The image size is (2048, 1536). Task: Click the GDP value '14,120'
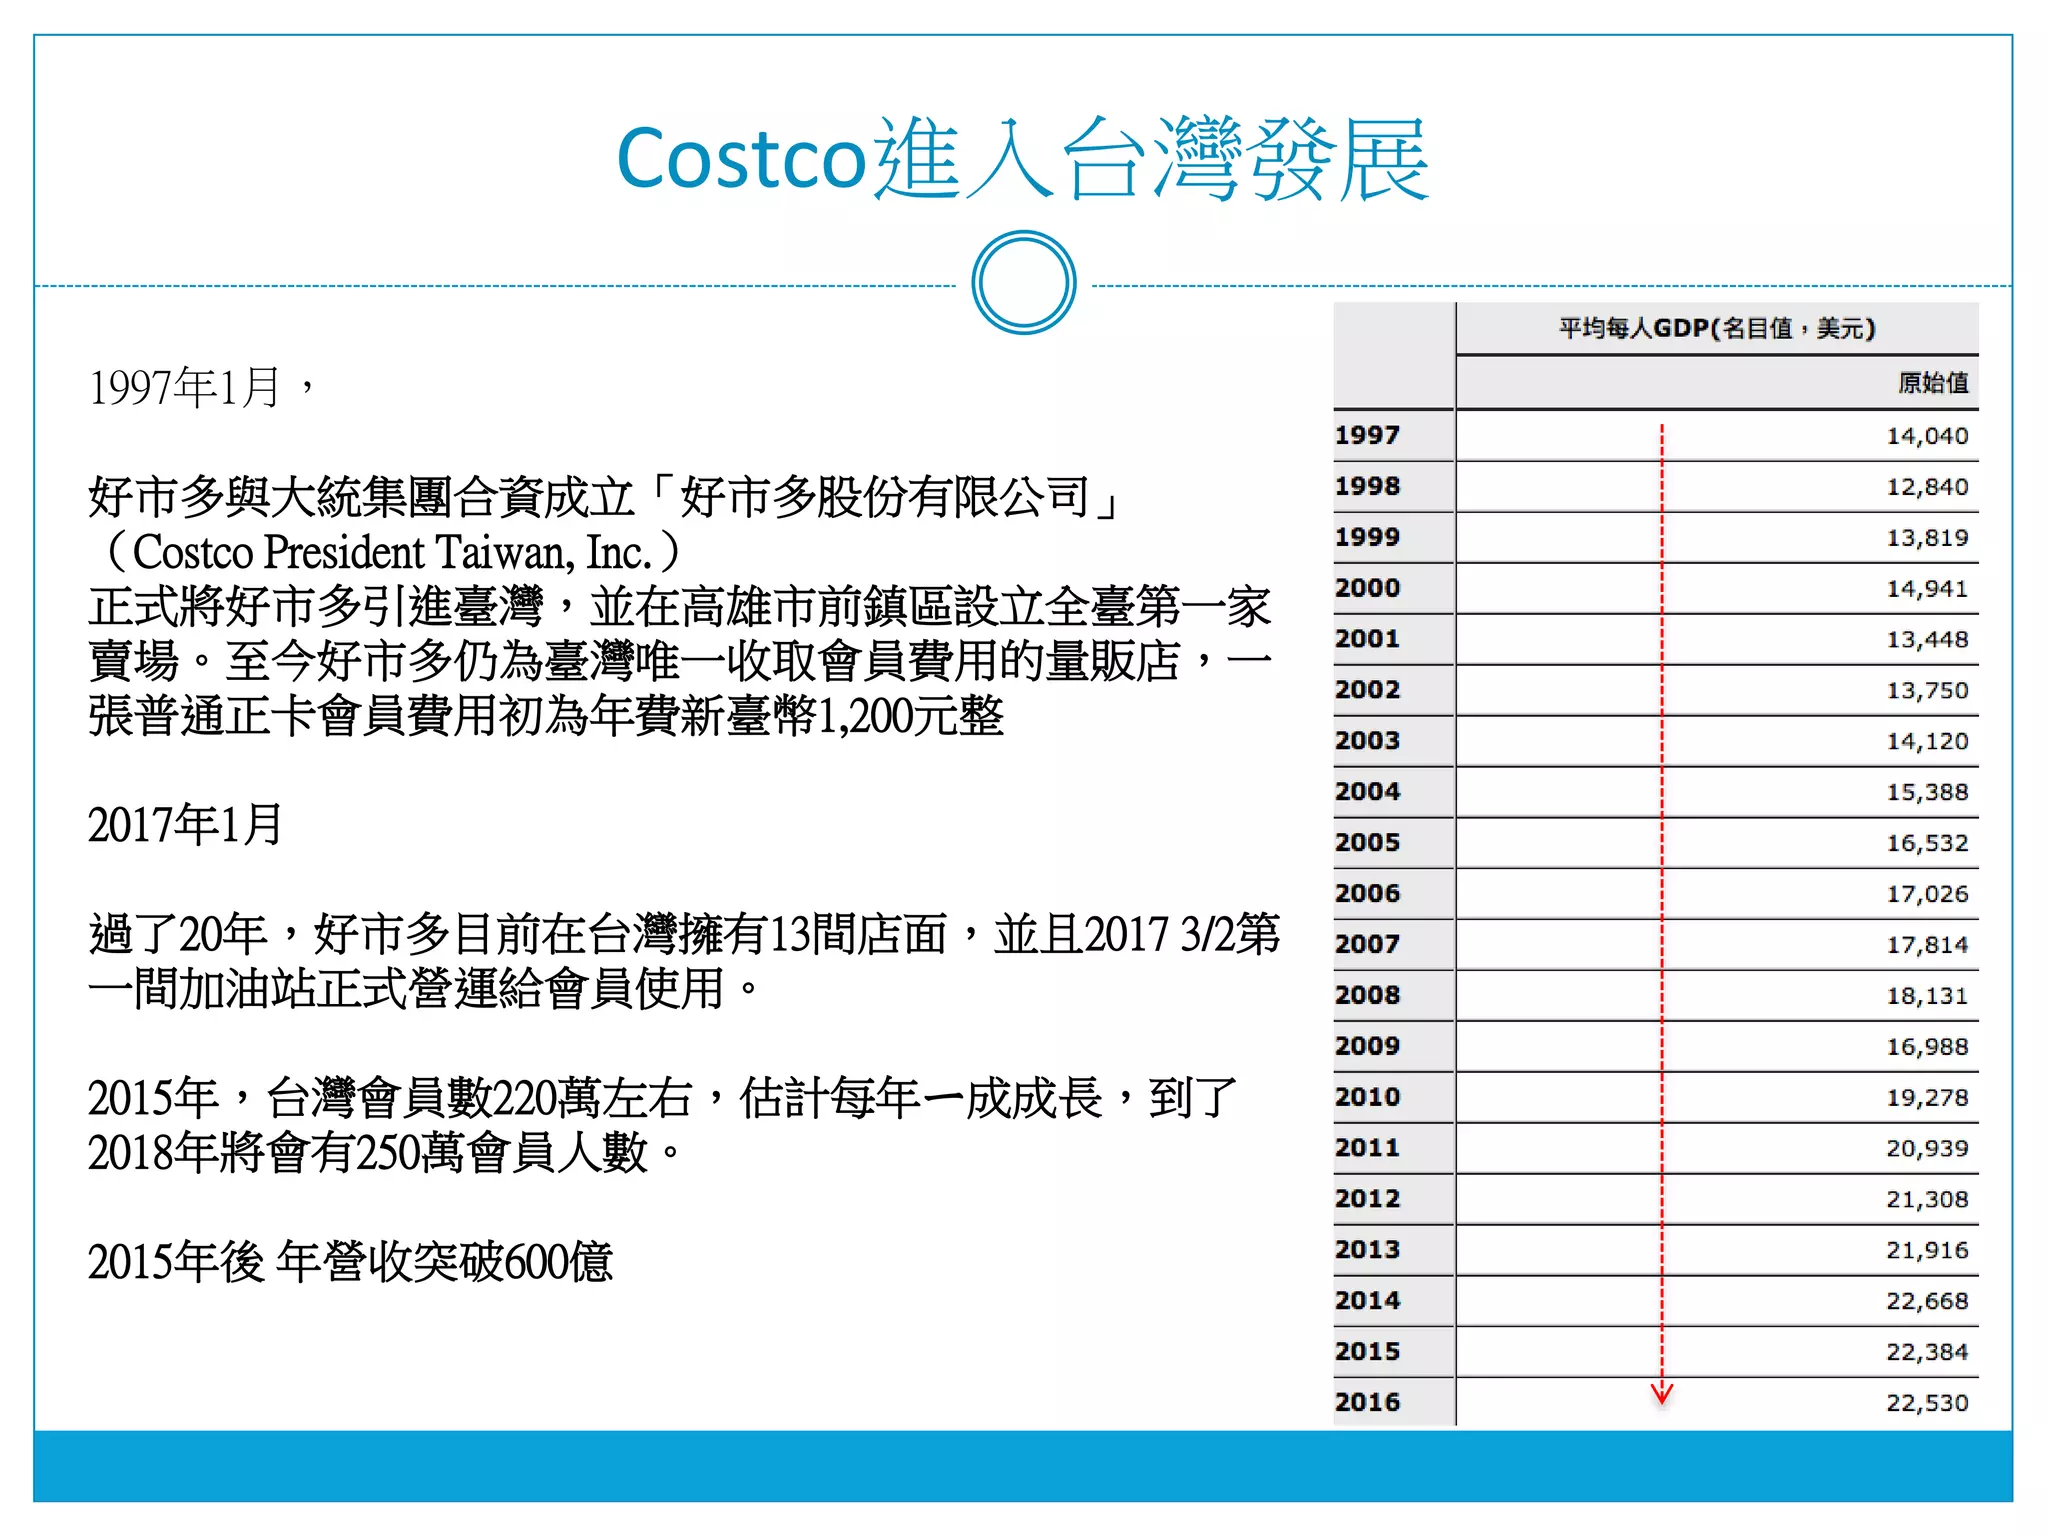(x=1927, y=741)
